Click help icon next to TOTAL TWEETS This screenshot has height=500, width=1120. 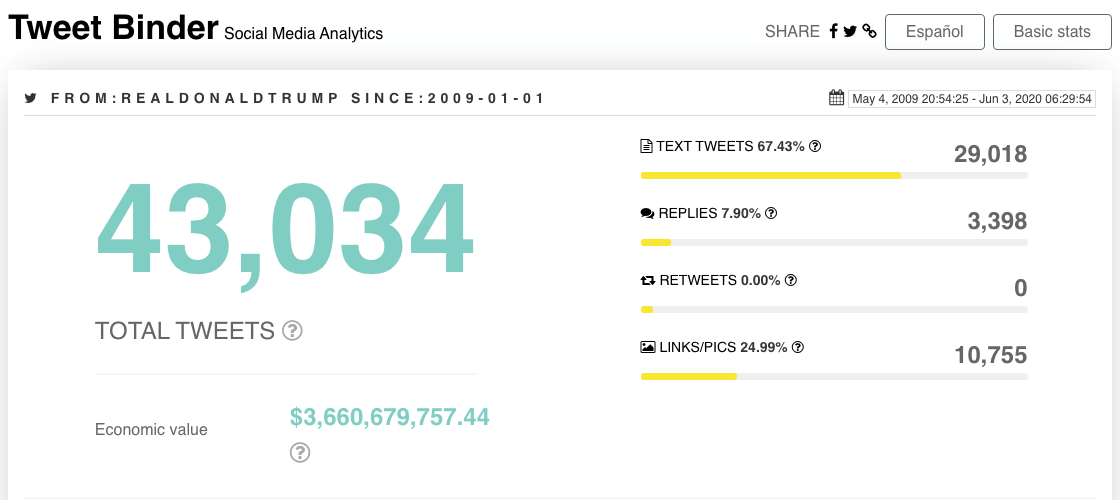[x=292, y=331]
